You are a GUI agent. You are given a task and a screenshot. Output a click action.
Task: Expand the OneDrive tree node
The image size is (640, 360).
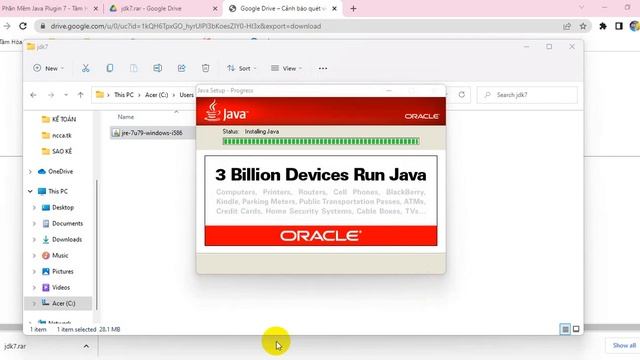[30, 171]
